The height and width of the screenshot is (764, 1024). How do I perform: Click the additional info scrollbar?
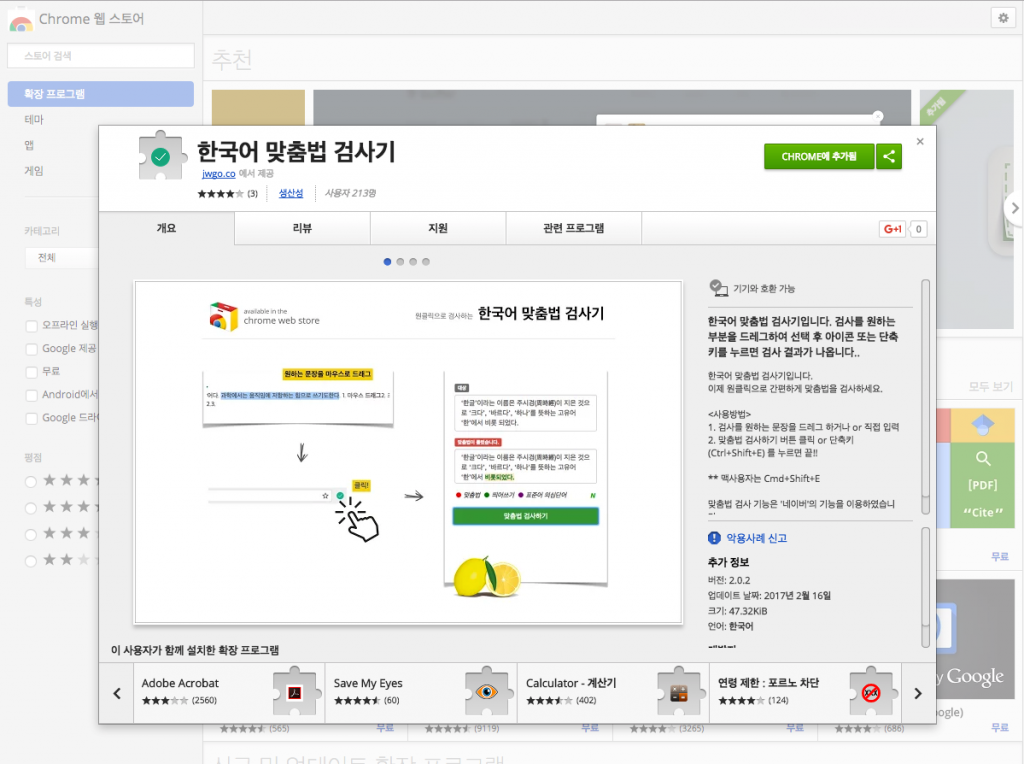(x=925, y=587)
